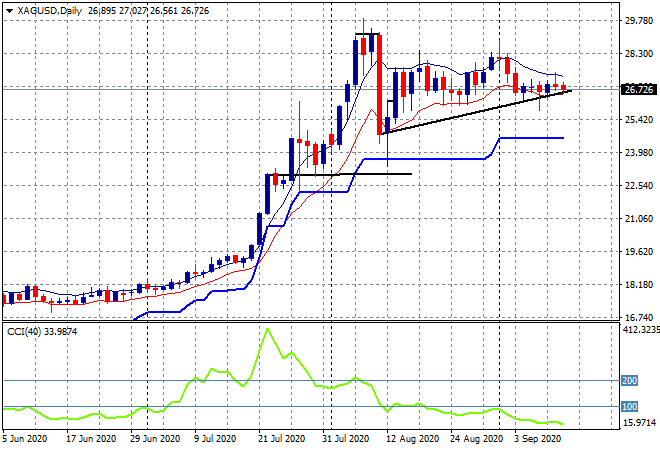The width and height of the screenshot is (660, 450).
Task: Select the 9 Jul 2020 date label
Action: pyautogui.click(x=217, y=439)
